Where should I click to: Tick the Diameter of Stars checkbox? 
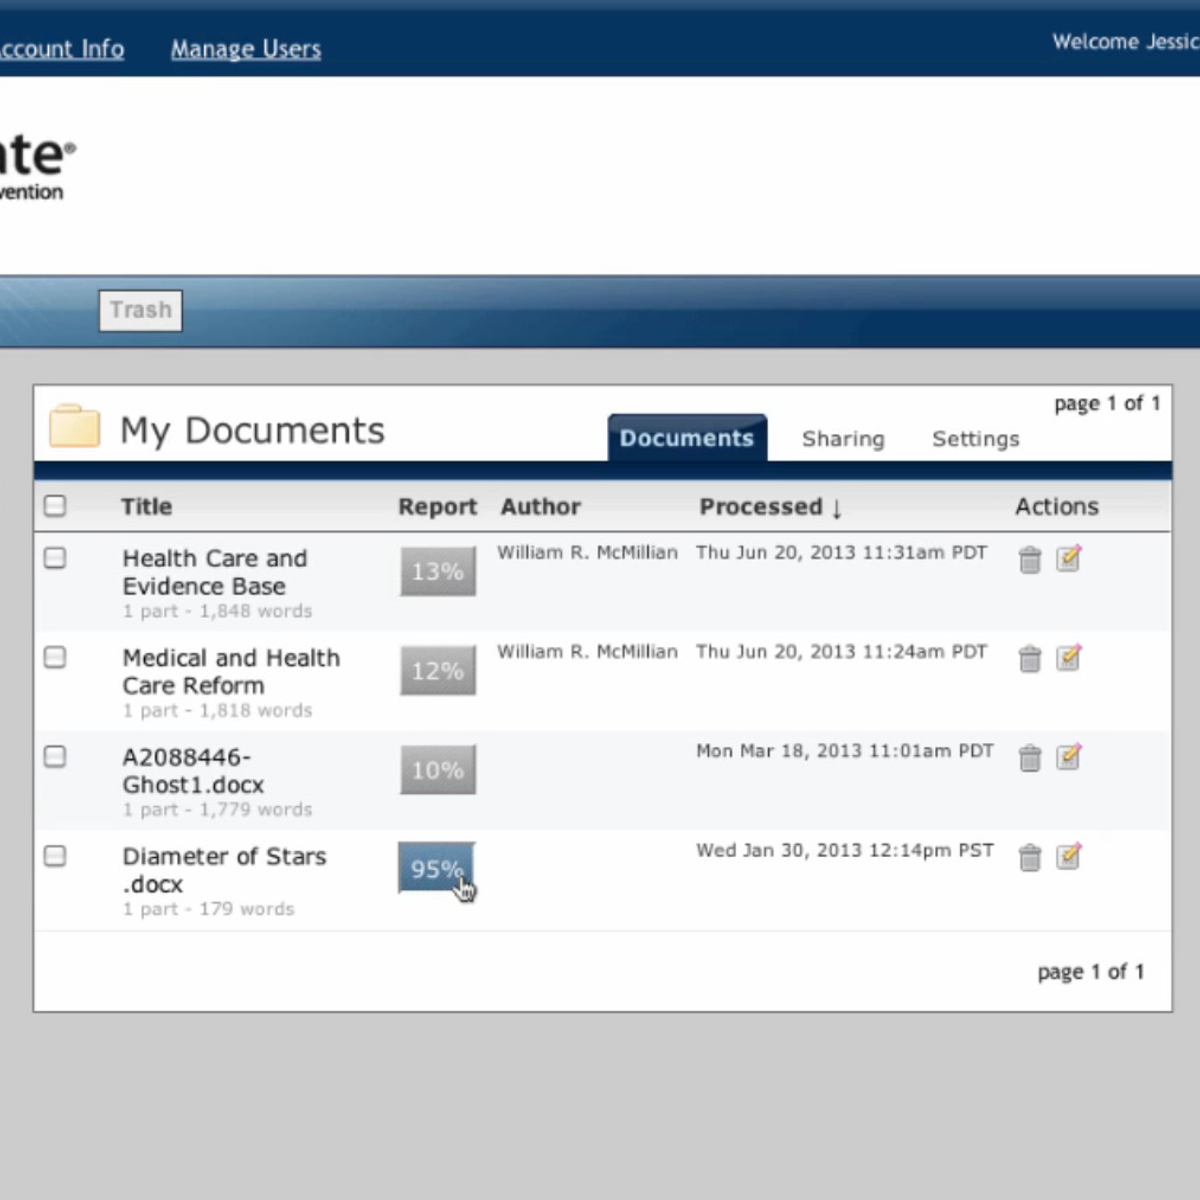(x=55, y=856)
